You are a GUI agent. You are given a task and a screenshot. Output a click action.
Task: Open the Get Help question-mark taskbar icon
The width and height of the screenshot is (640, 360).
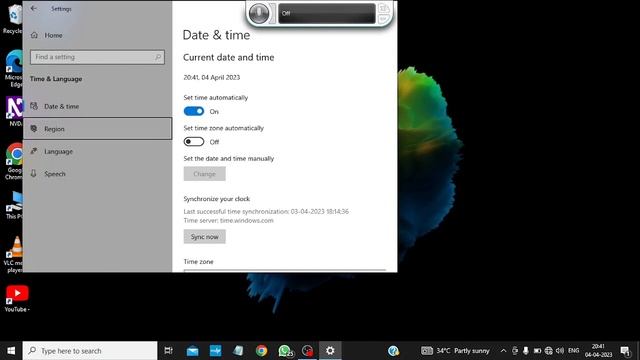pos(393,351)
